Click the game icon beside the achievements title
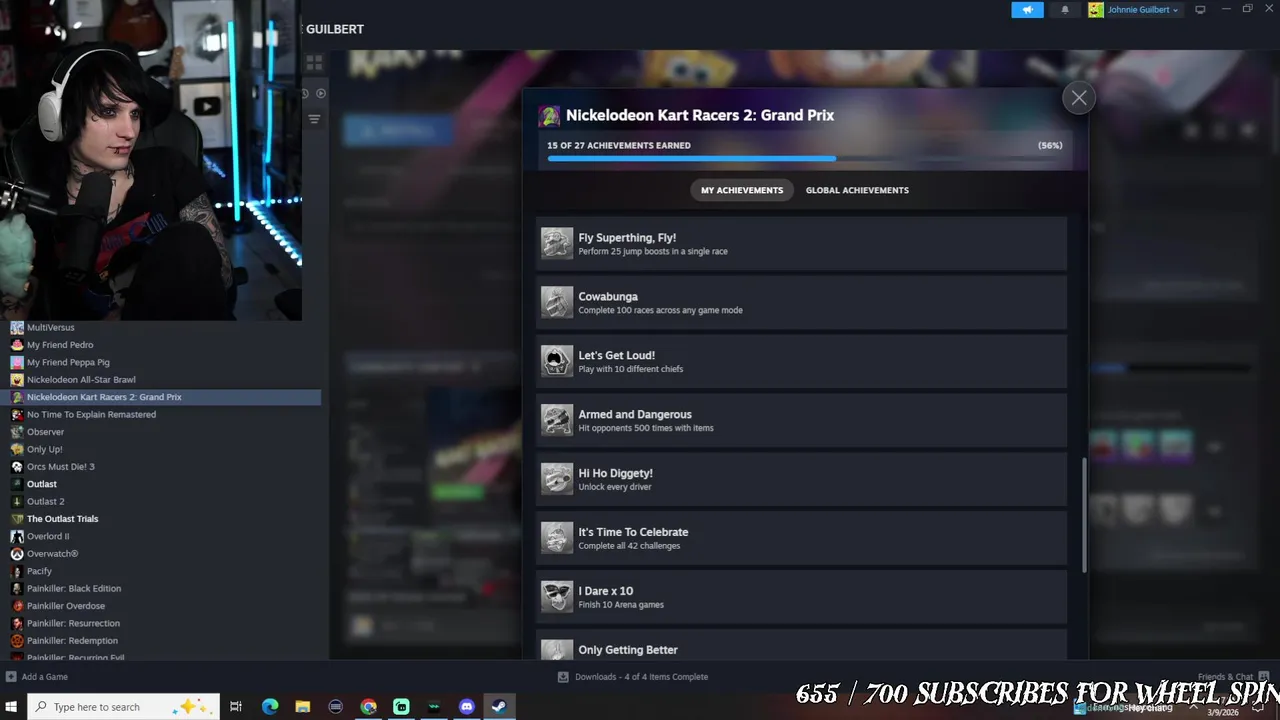The image size is (1280, 720). tap(549, 116)
